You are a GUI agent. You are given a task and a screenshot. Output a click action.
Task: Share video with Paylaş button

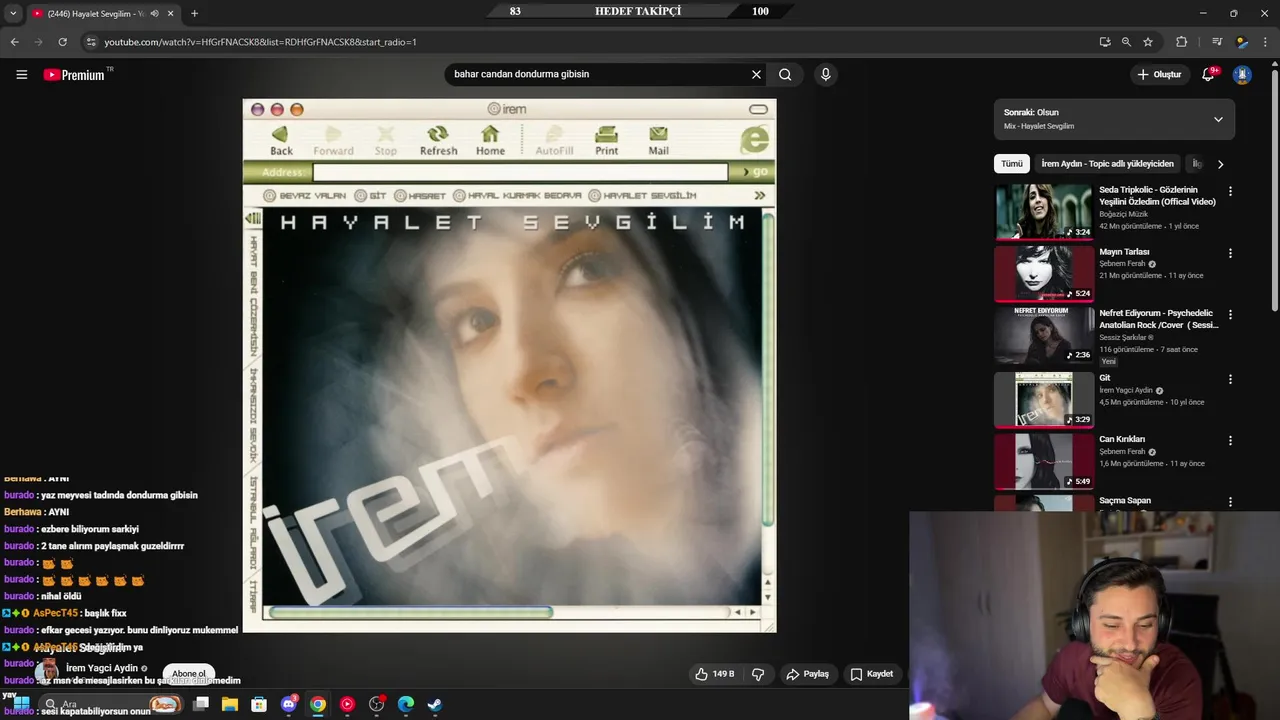(808, 674)
